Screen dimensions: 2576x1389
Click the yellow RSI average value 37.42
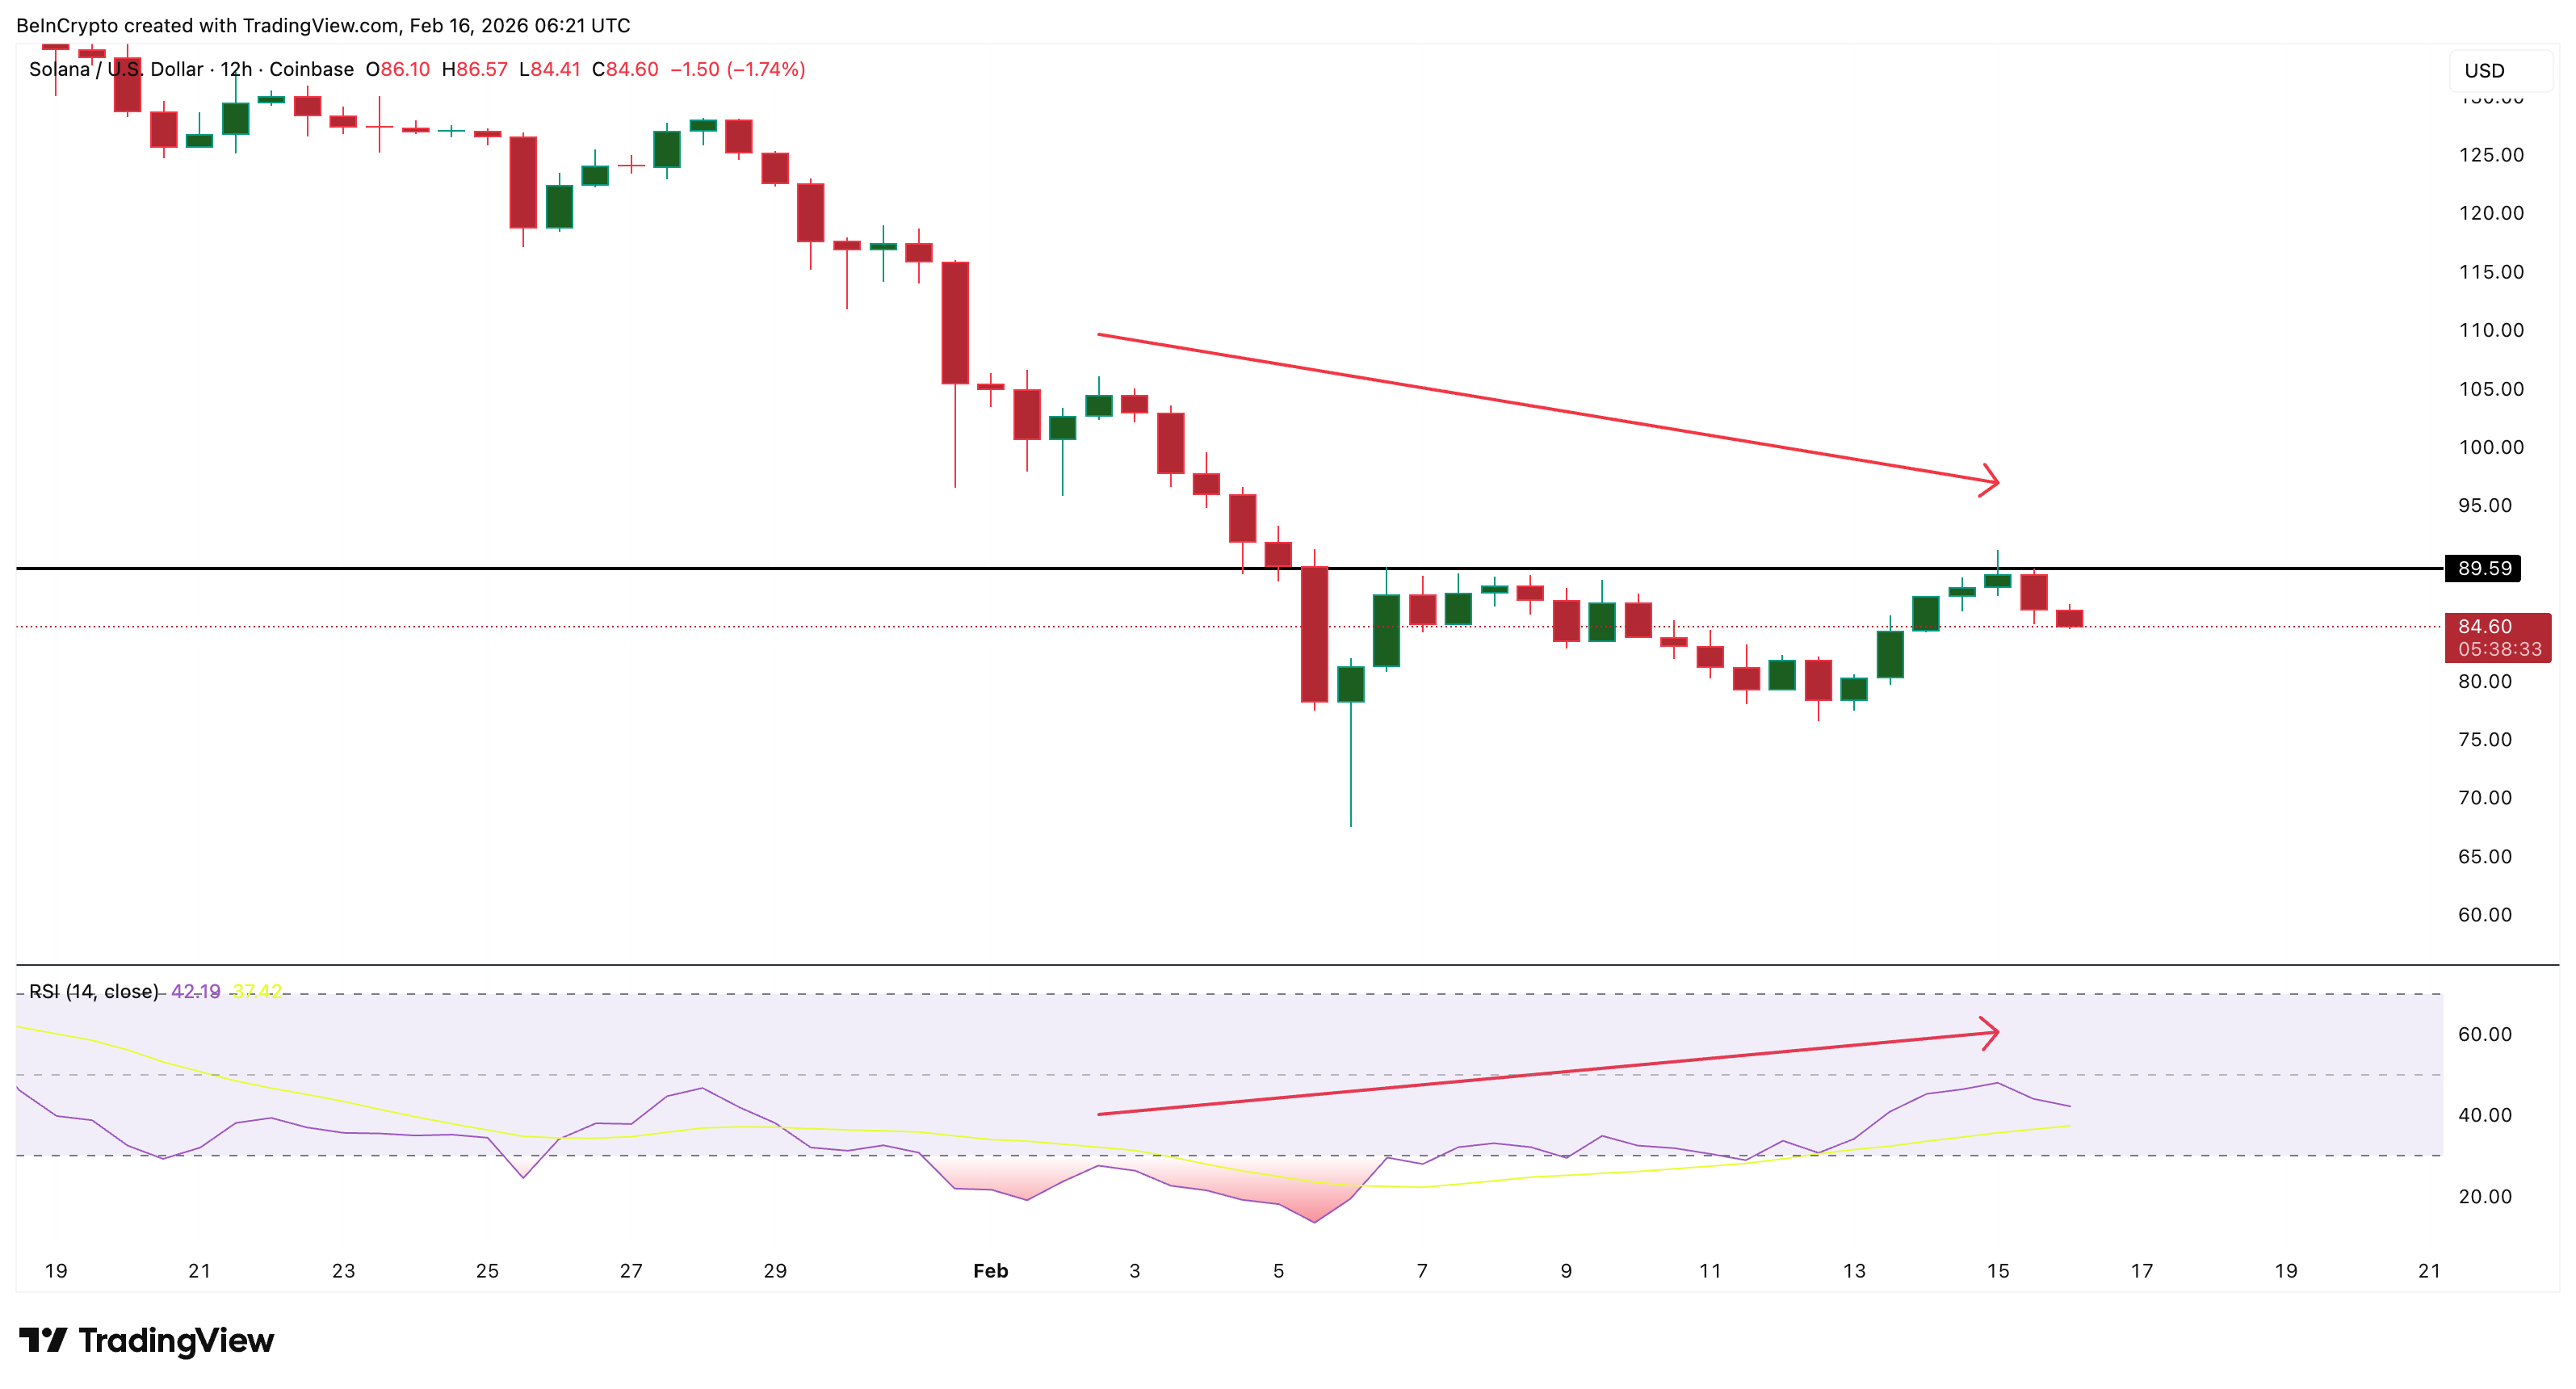click(x=256, y=991)
